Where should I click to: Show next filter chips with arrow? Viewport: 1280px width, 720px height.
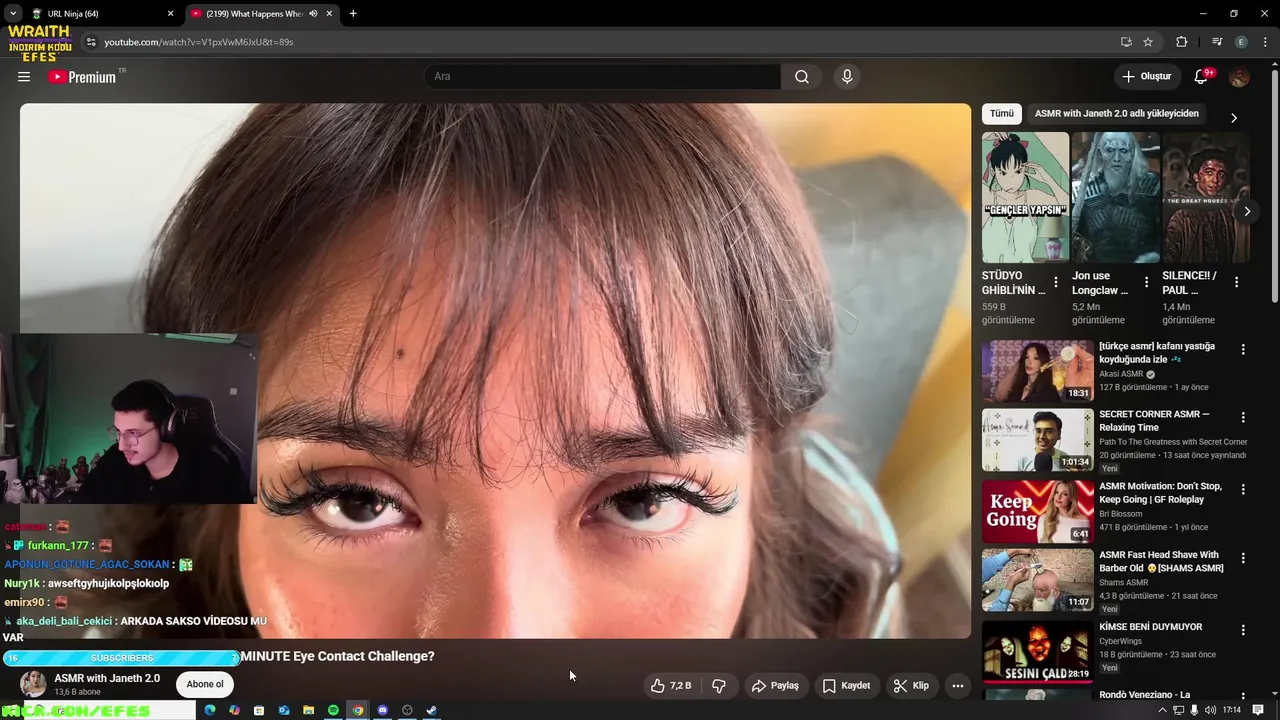click(1233, 117)
